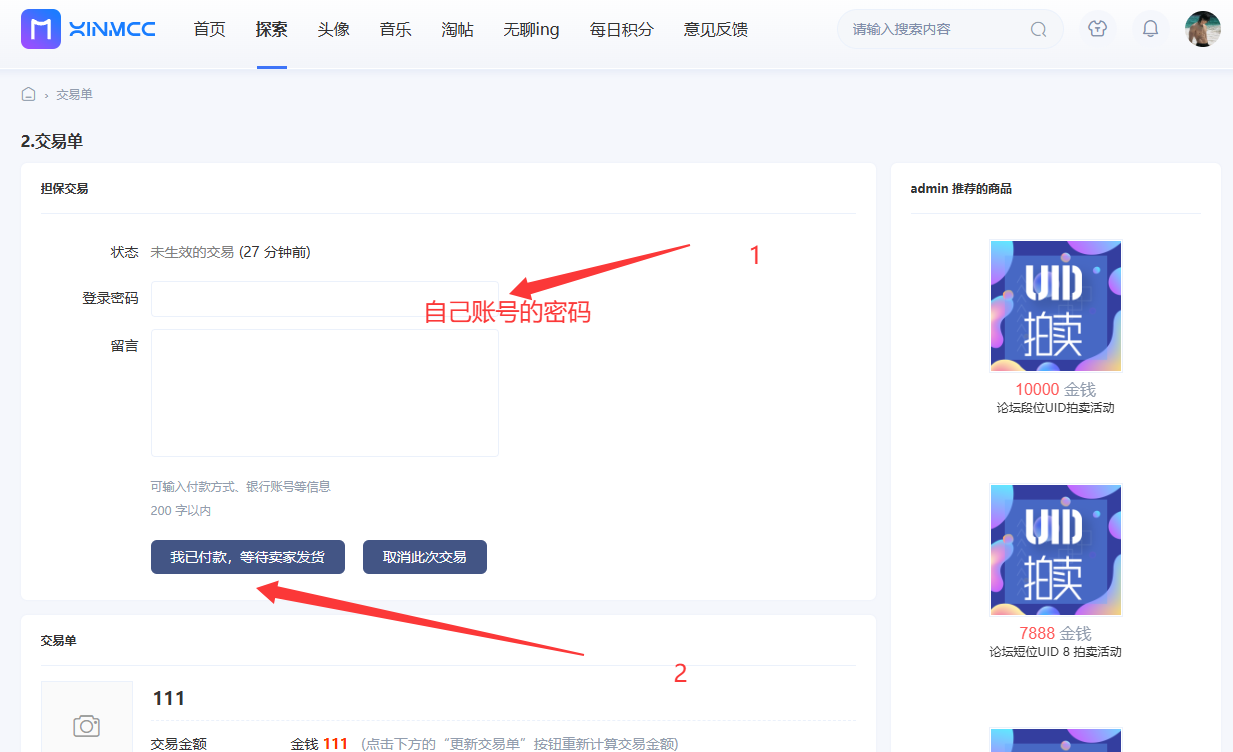Click the breadcrumb home icon

click(x=28, y=94)
